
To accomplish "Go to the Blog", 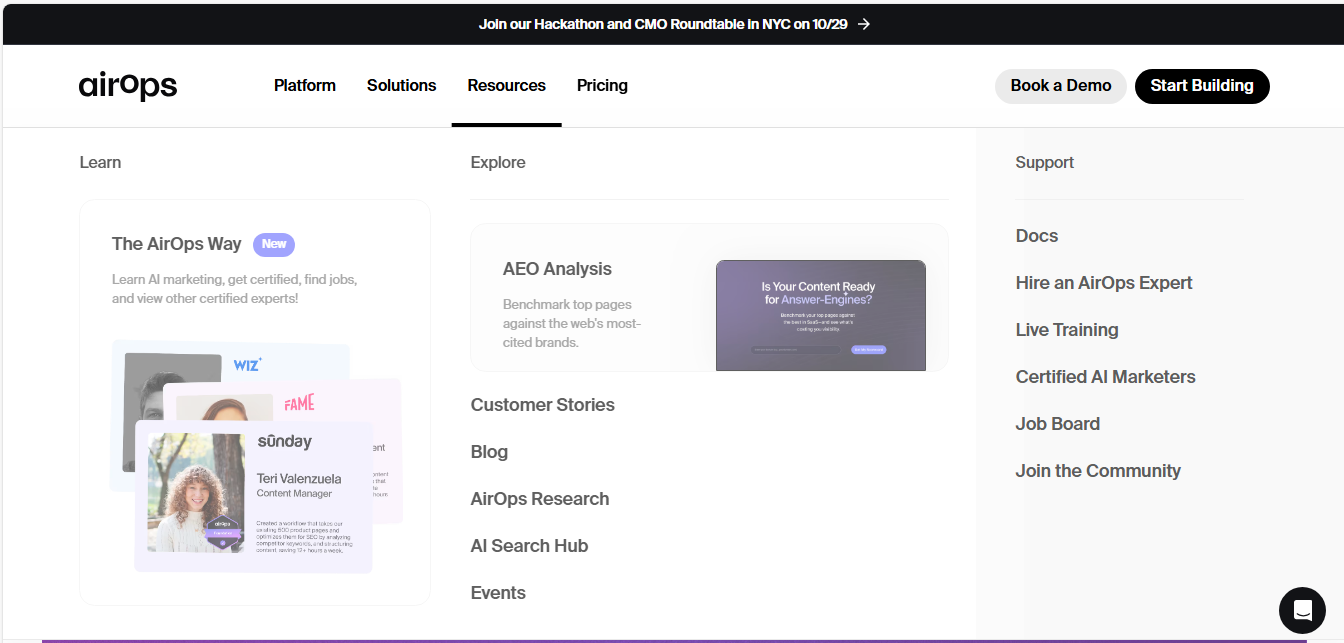I will coord(489,452).
